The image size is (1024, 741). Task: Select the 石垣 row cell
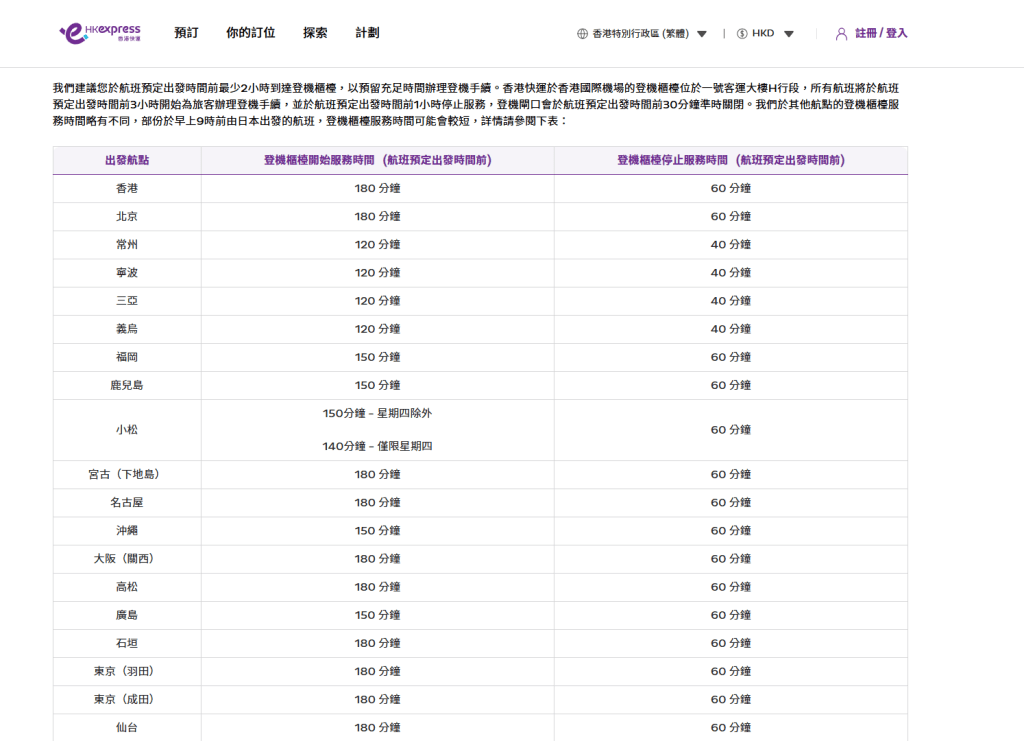click(x=127, y=642)
